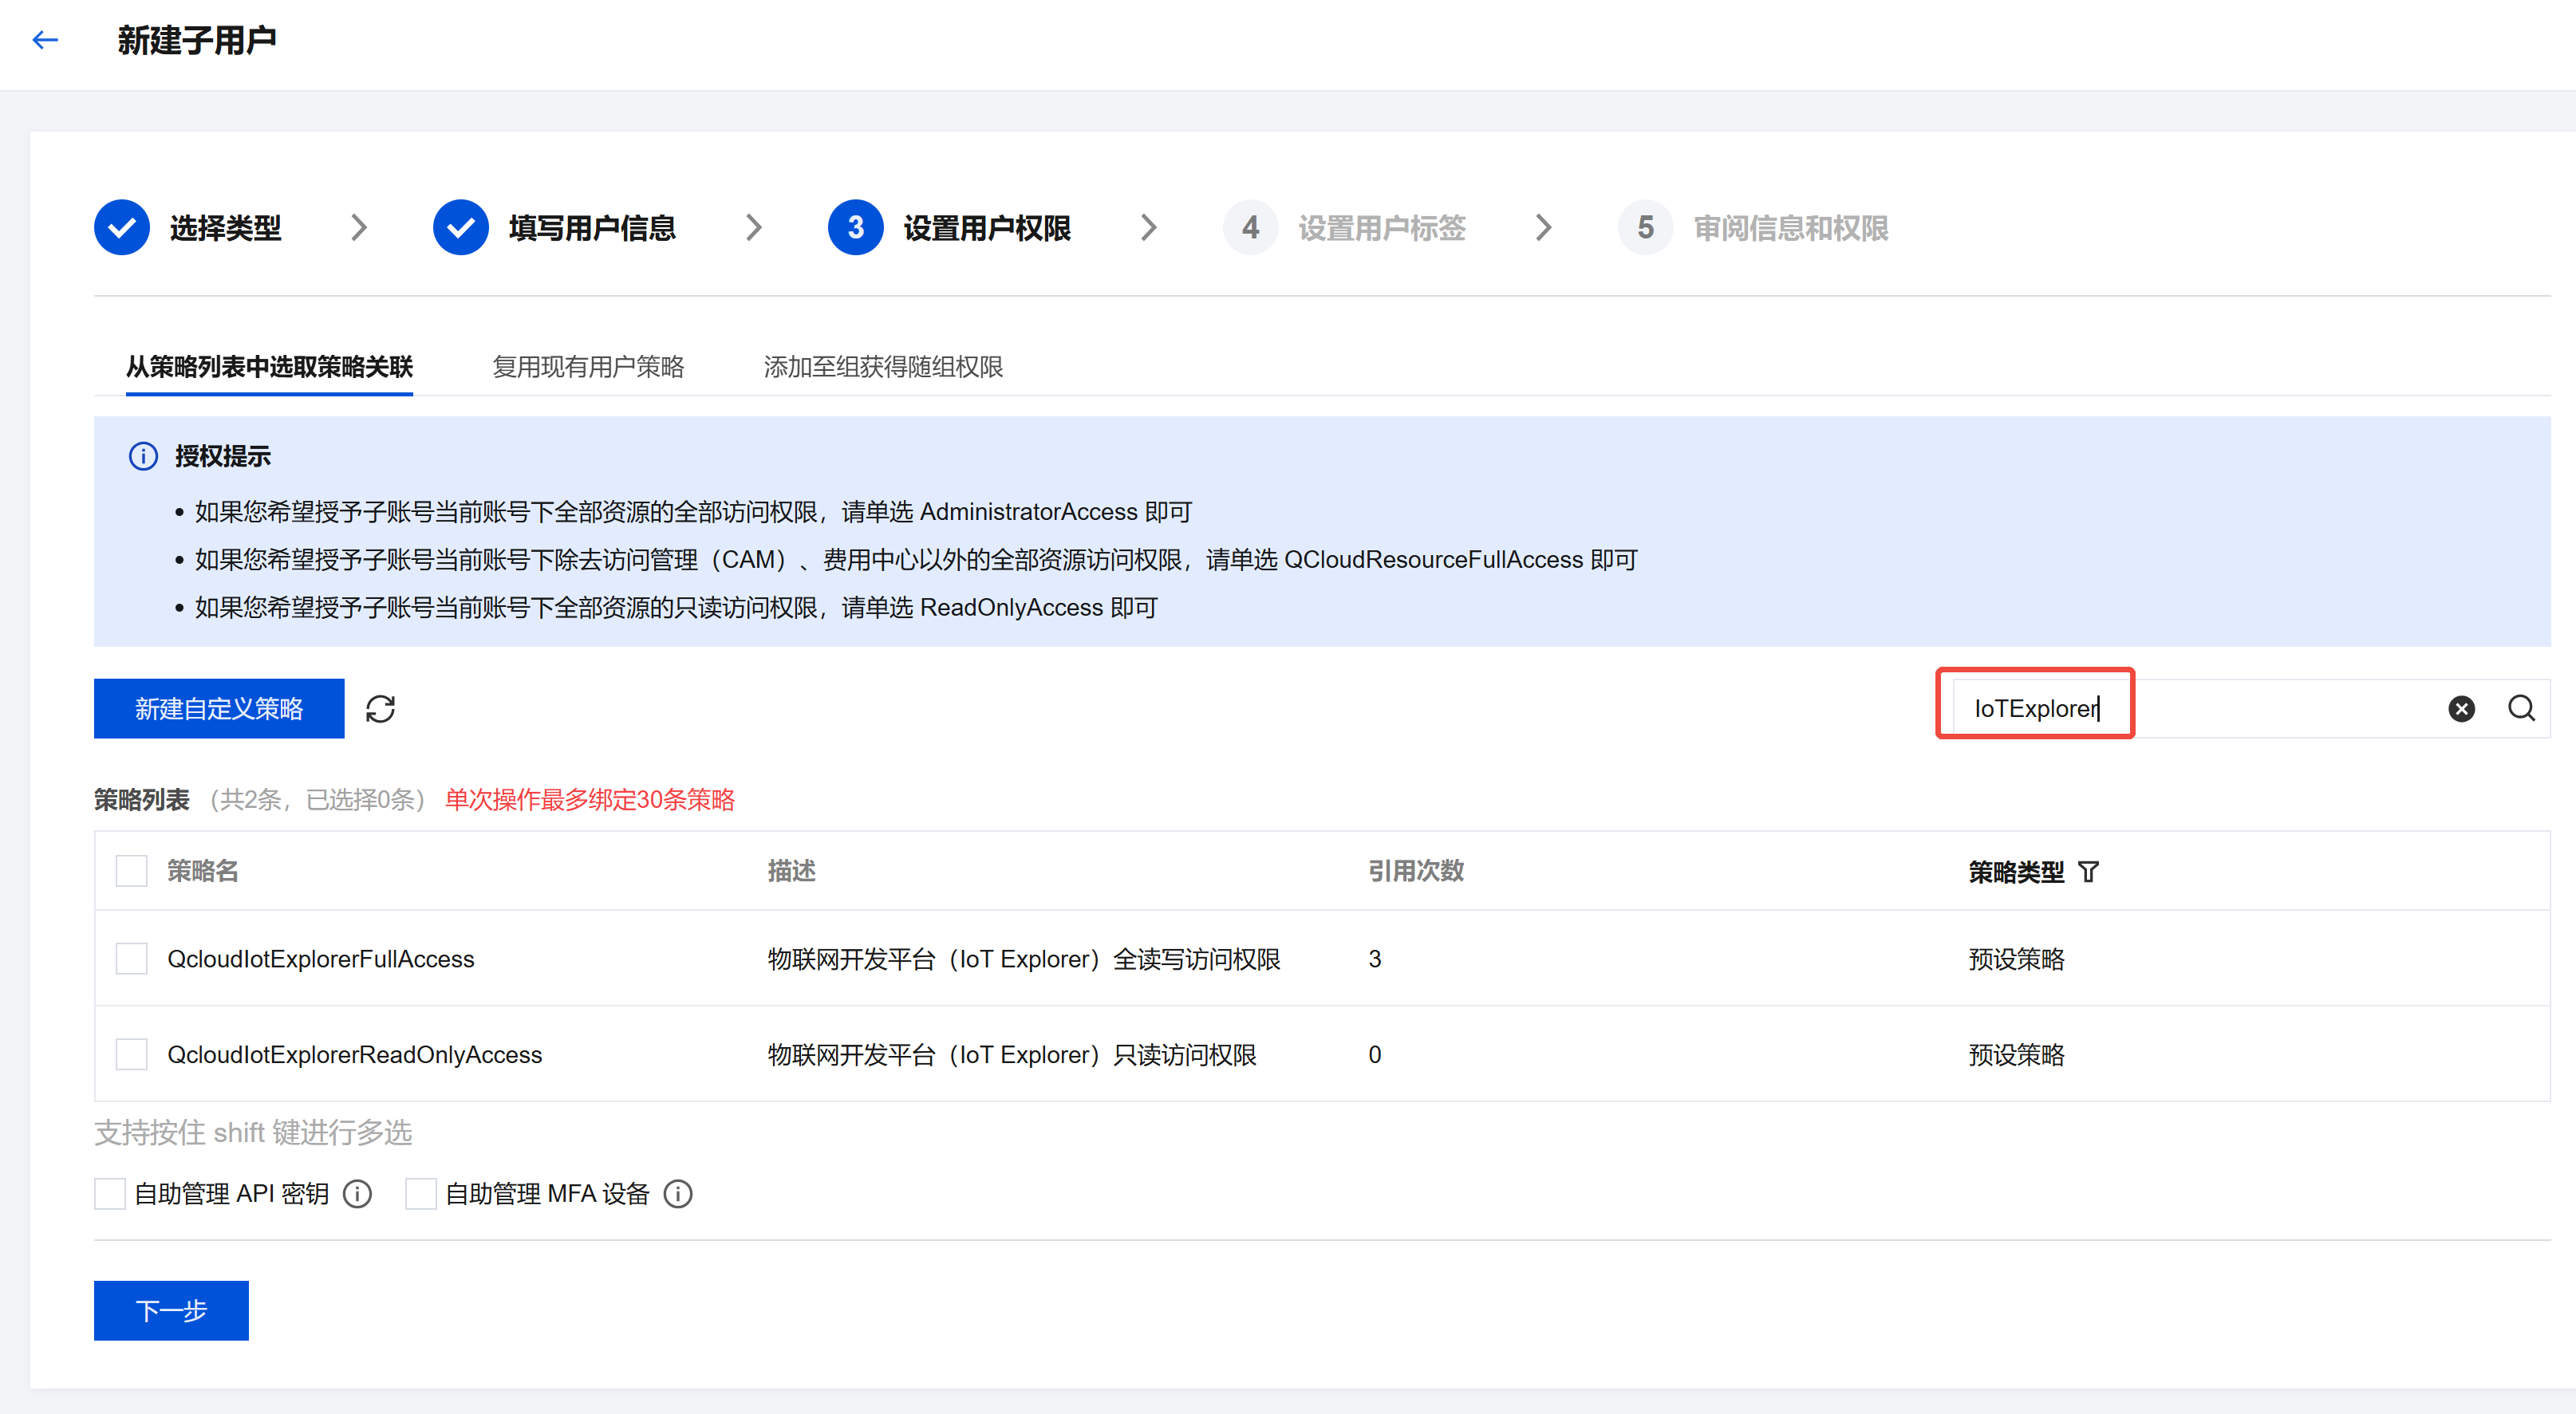Screen dimensions: 2576x1414
Task: Clear the search box with the X icon
Action: (2461, 709)
